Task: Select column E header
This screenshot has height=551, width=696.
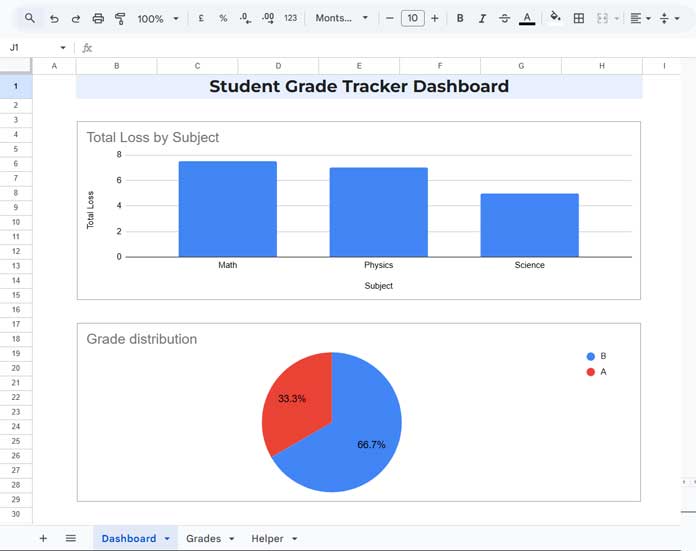Action: 359,66
